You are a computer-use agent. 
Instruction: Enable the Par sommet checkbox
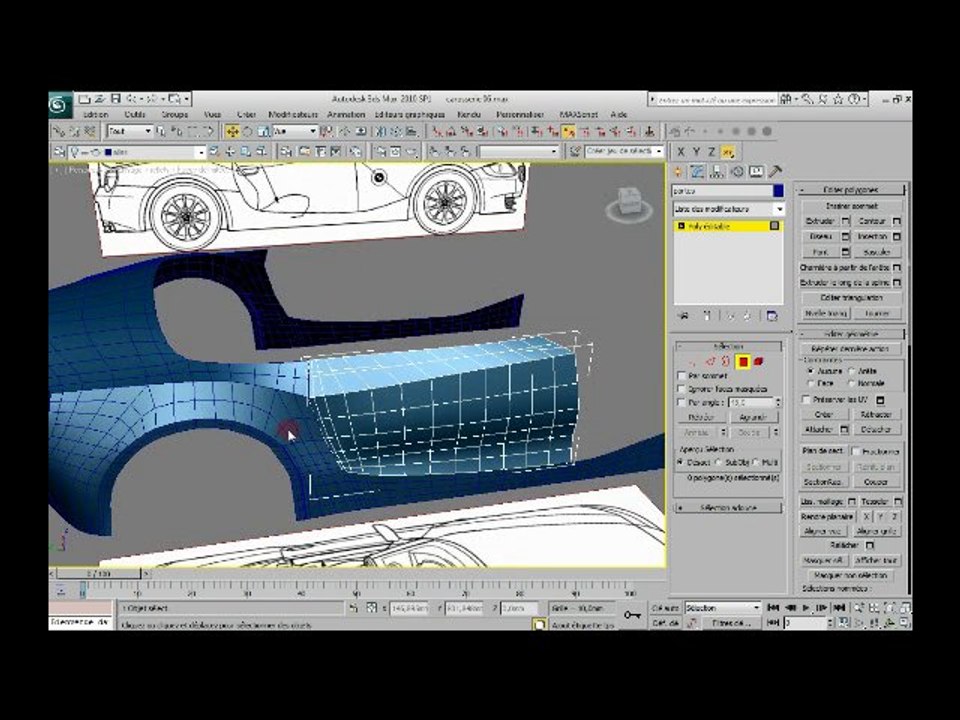click(x=681, y=375)
